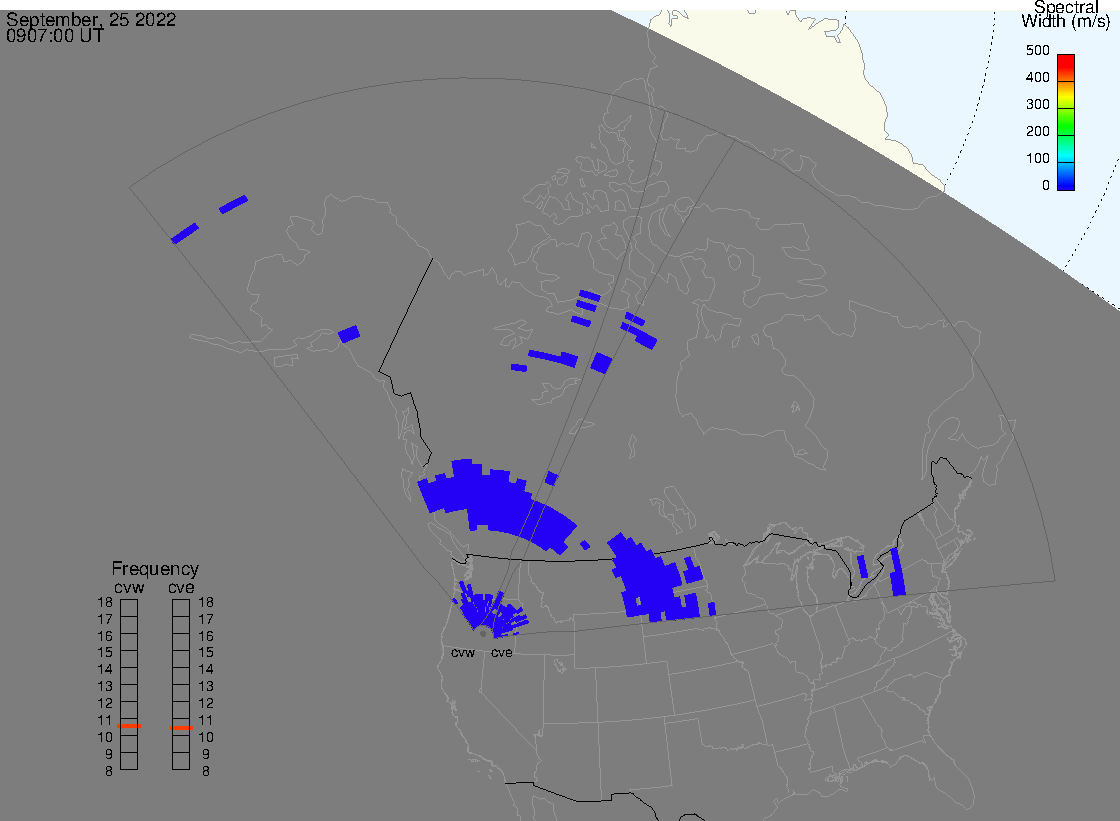Select the 300 label on color scale
The image size is (1120, 821).
point(1038,104)
